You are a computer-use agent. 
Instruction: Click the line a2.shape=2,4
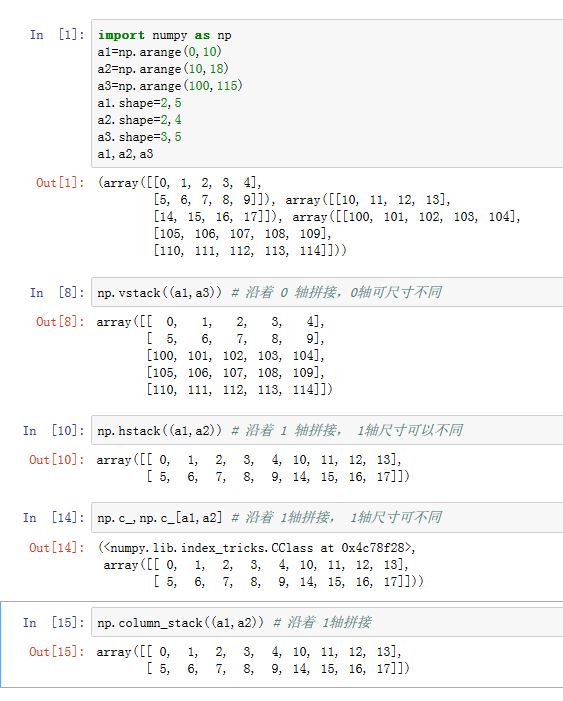click(140, 120)
